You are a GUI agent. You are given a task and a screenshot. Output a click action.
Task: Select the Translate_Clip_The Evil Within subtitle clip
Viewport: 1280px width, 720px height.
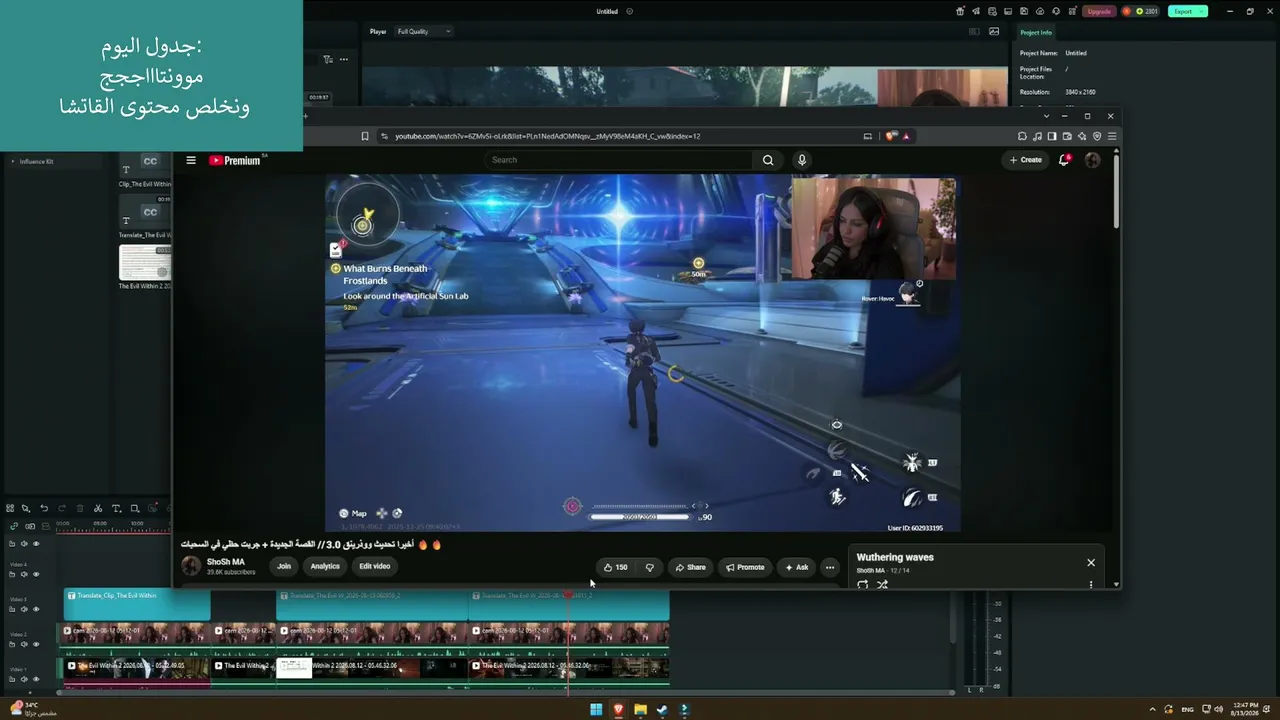[x=137, y=605]
